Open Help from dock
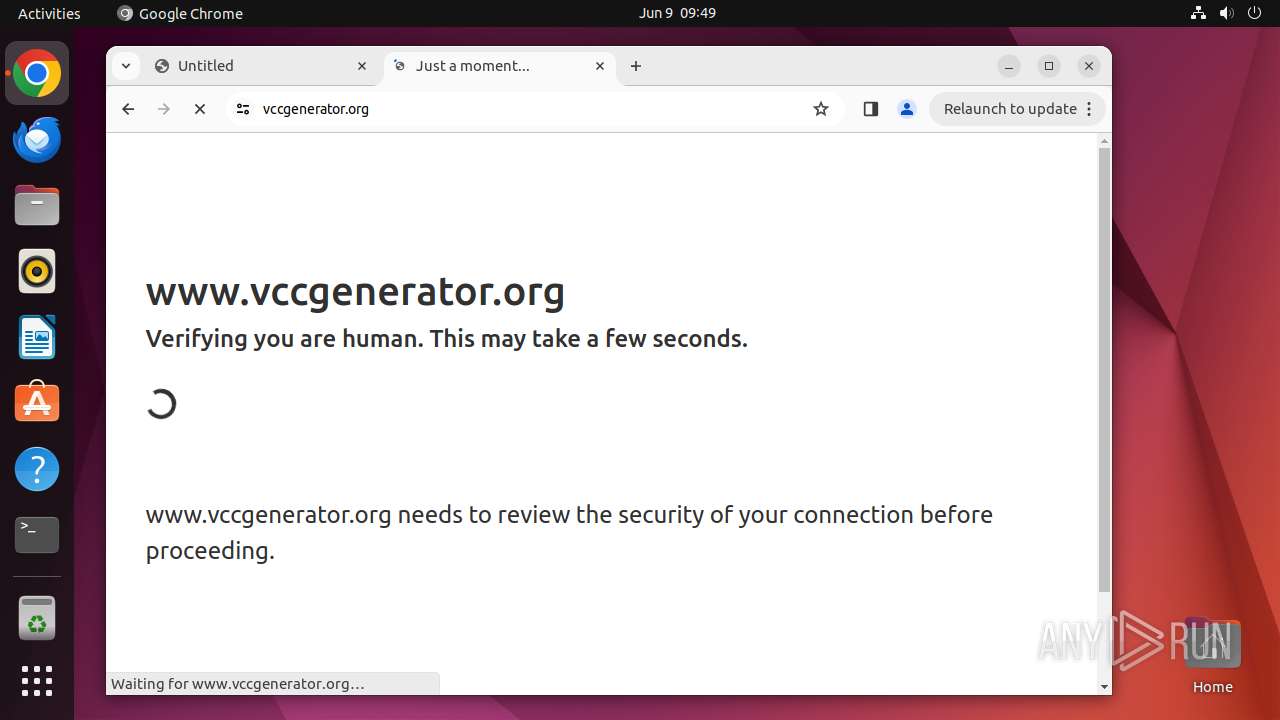The width and height of the screenshot is (1280, 720). pos(37,469)
